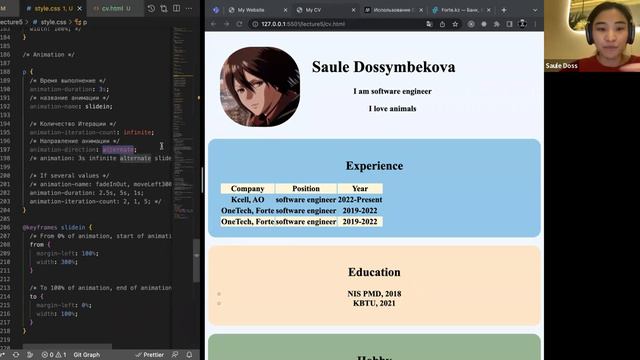Image resolution: width=640 pixels, height=360 pixels.
Task: Split the editor with the split icon
Action: point(176,8)
